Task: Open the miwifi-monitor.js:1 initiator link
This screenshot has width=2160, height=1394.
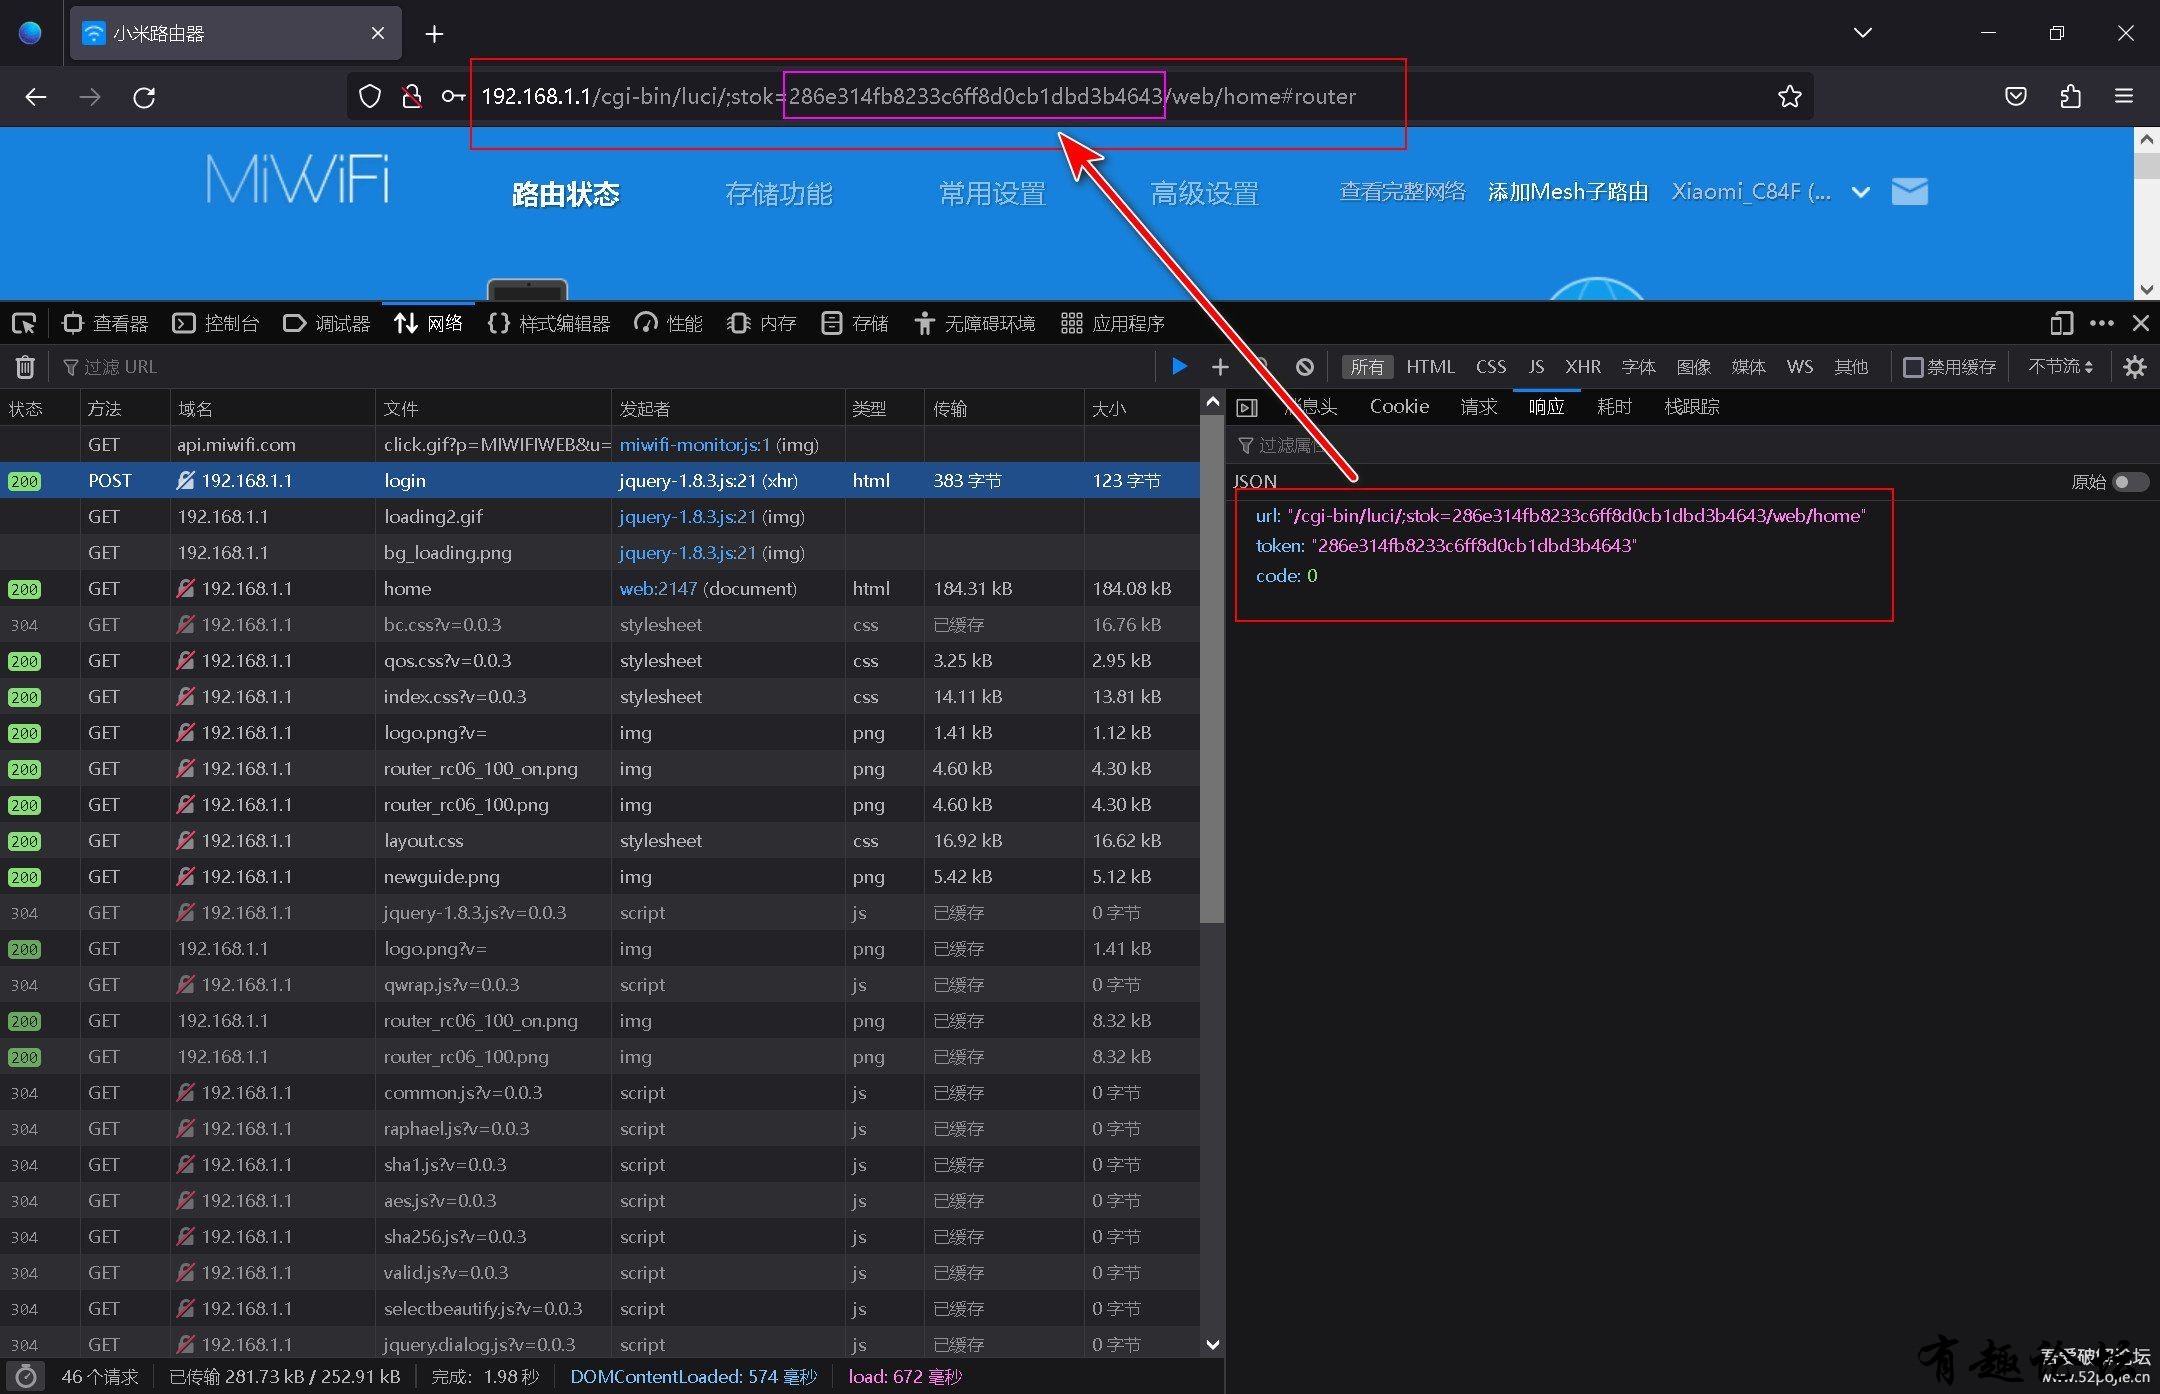Action: (695, 445)
